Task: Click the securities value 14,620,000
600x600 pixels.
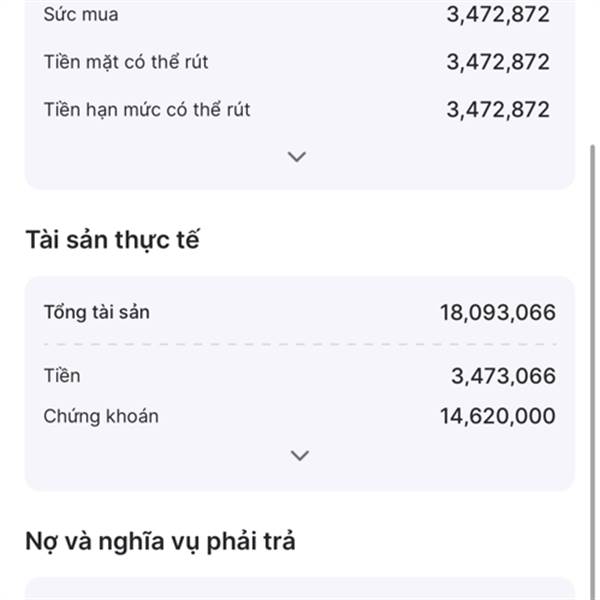Action: tap(498, 416)
